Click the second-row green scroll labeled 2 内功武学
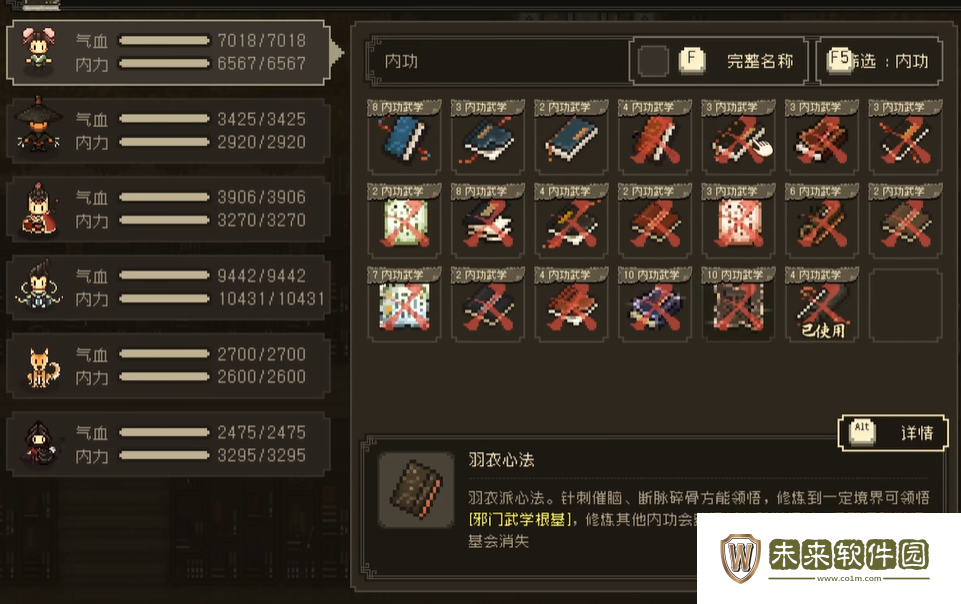Image resolution: width=961 pixels, height=604 pixels. point(404,221)
